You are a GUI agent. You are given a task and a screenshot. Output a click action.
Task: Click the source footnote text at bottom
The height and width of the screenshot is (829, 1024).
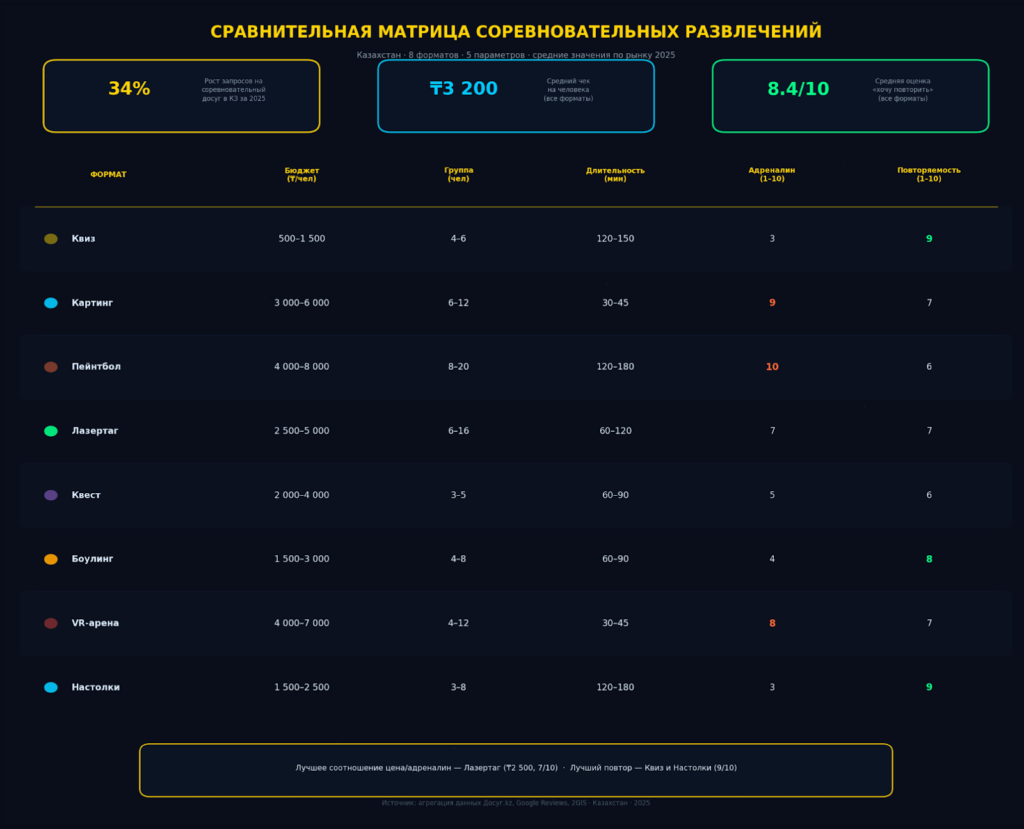515,803
